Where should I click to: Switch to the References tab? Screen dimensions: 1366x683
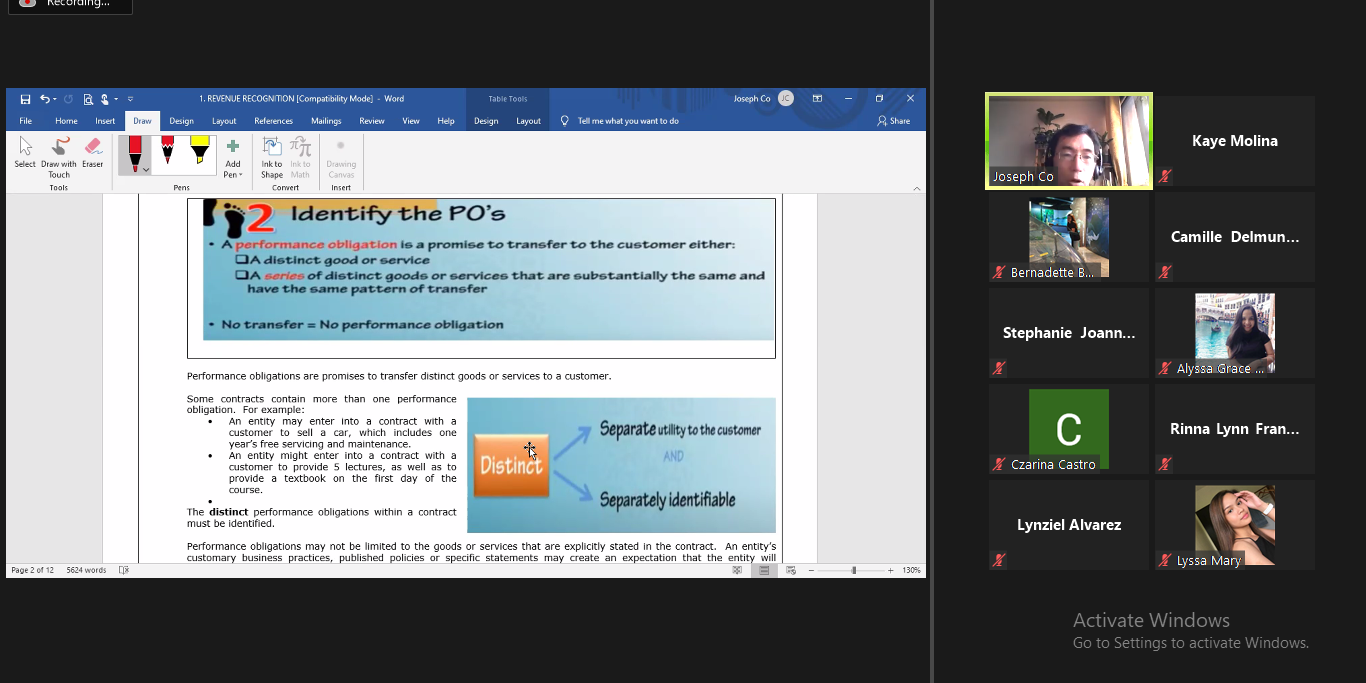(273, 121)
